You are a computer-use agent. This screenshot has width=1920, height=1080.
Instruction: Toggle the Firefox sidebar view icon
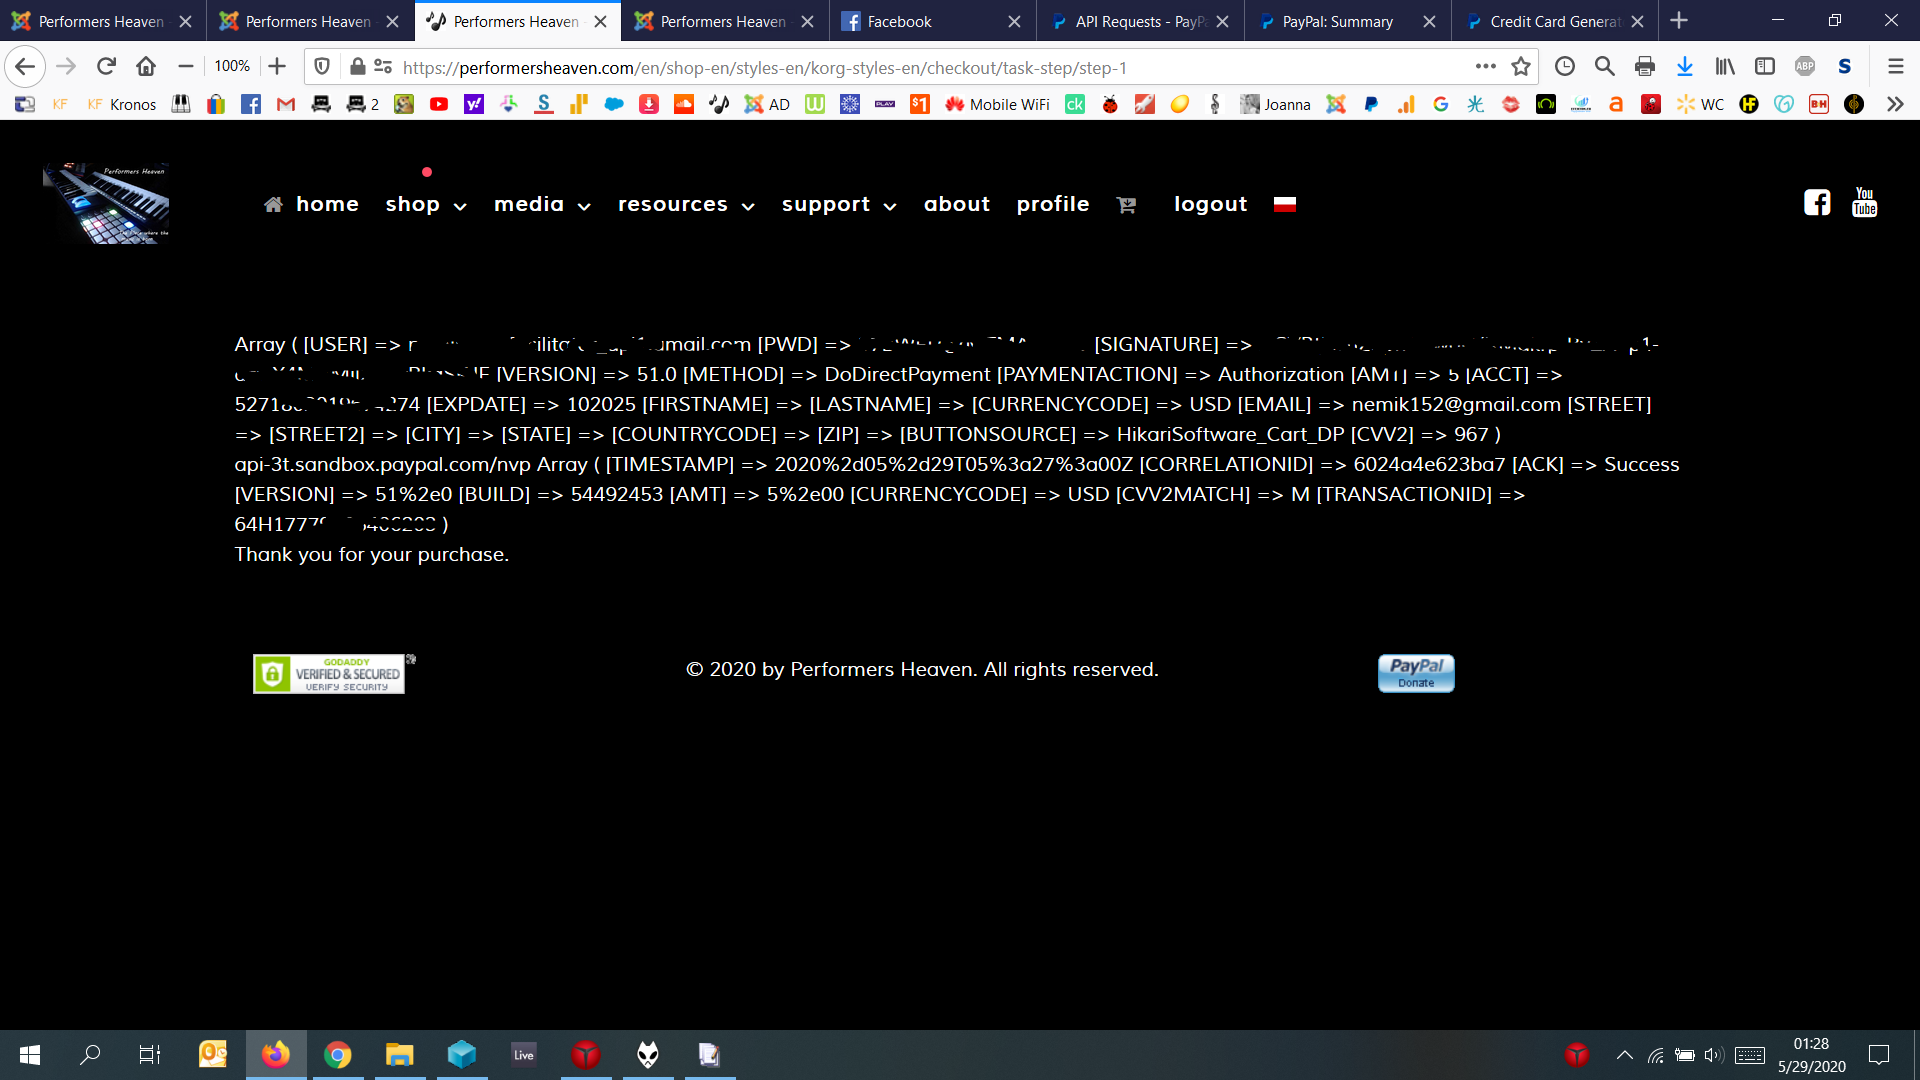point(1765,67)
